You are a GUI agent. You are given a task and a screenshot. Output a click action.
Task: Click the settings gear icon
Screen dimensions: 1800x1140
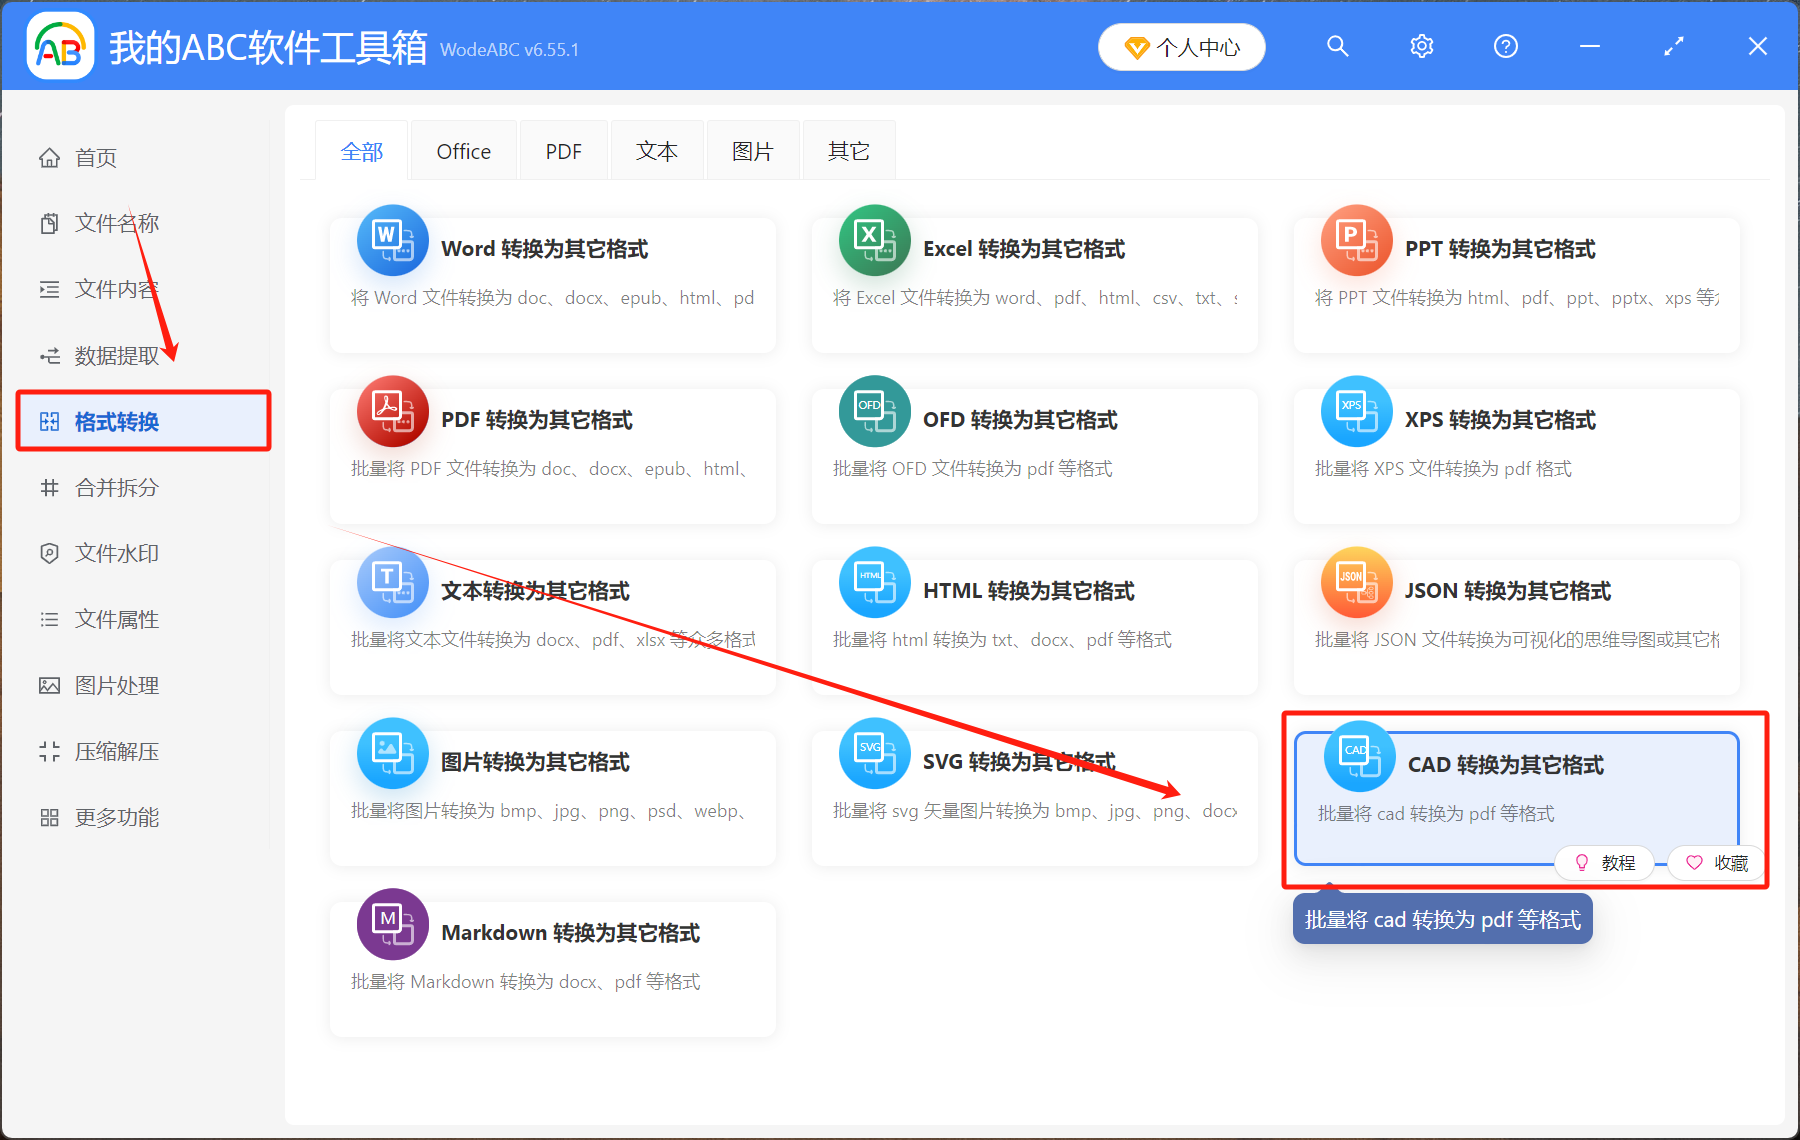point(1421,46)
